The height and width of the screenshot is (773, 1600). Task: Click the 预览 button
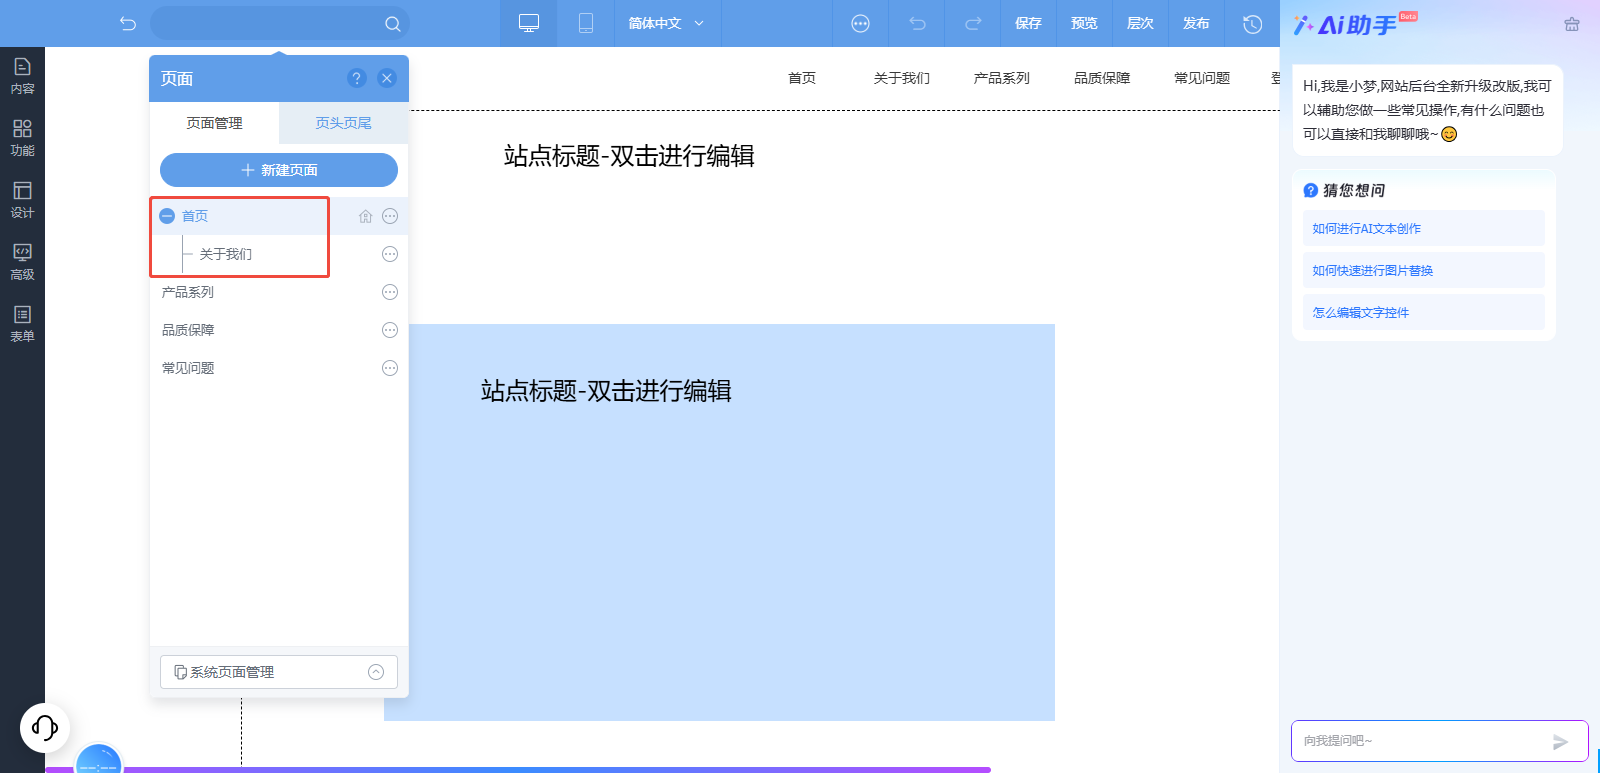pyautogui.click(x=1084, y=23)
